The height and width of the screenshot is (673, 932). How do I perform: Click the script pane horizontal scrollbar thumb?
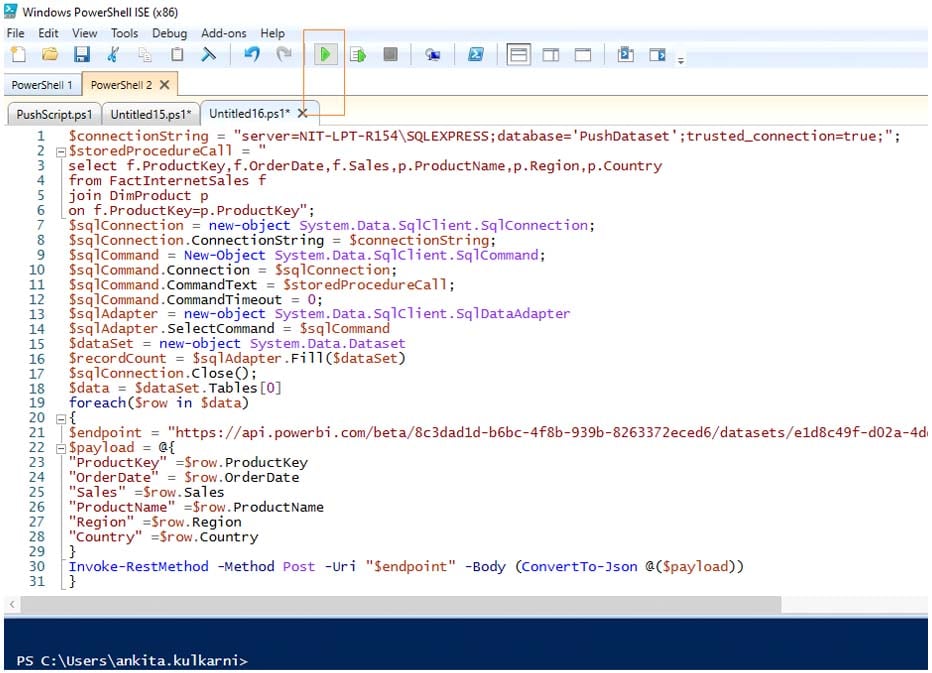401,604
